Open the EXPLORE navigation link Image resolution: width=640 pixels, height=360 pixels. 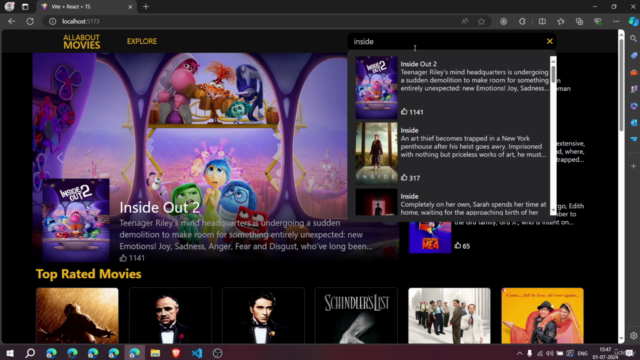pyautogui.click(x=142, y=41)
